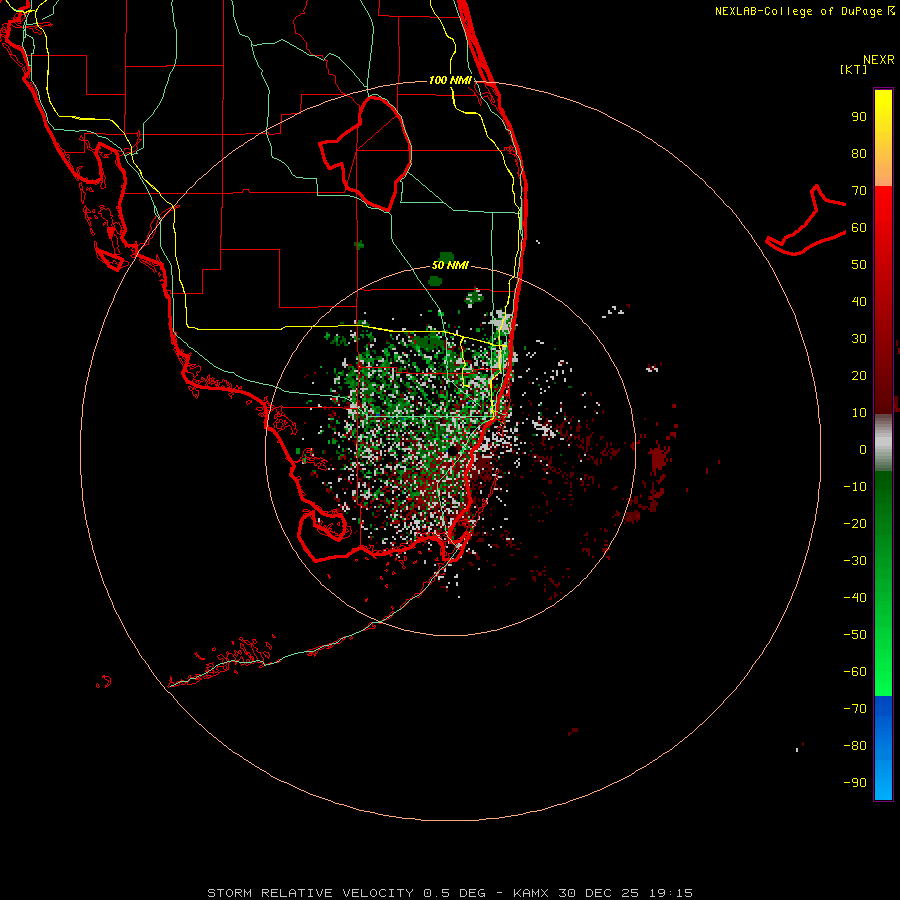This screenshot has height=900, width=900.
Task: Click the positive 60 scale value
Action: (x=859, y=227)
